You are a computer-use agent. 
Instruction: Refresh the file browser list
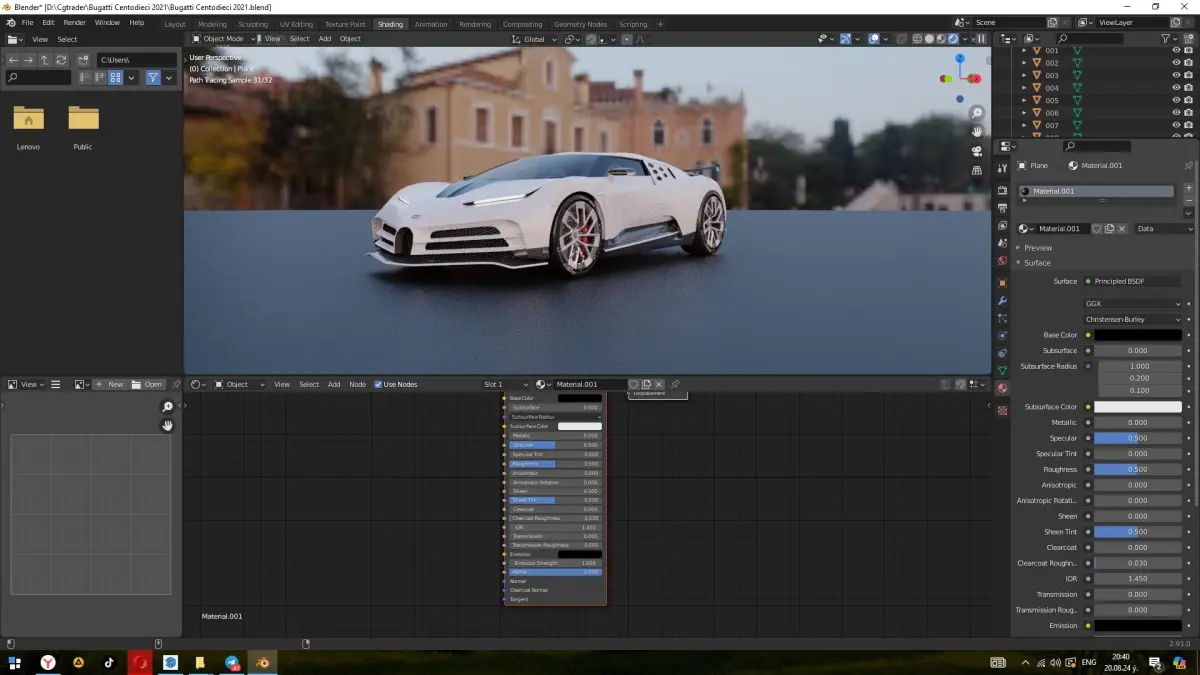coord(61,60)
